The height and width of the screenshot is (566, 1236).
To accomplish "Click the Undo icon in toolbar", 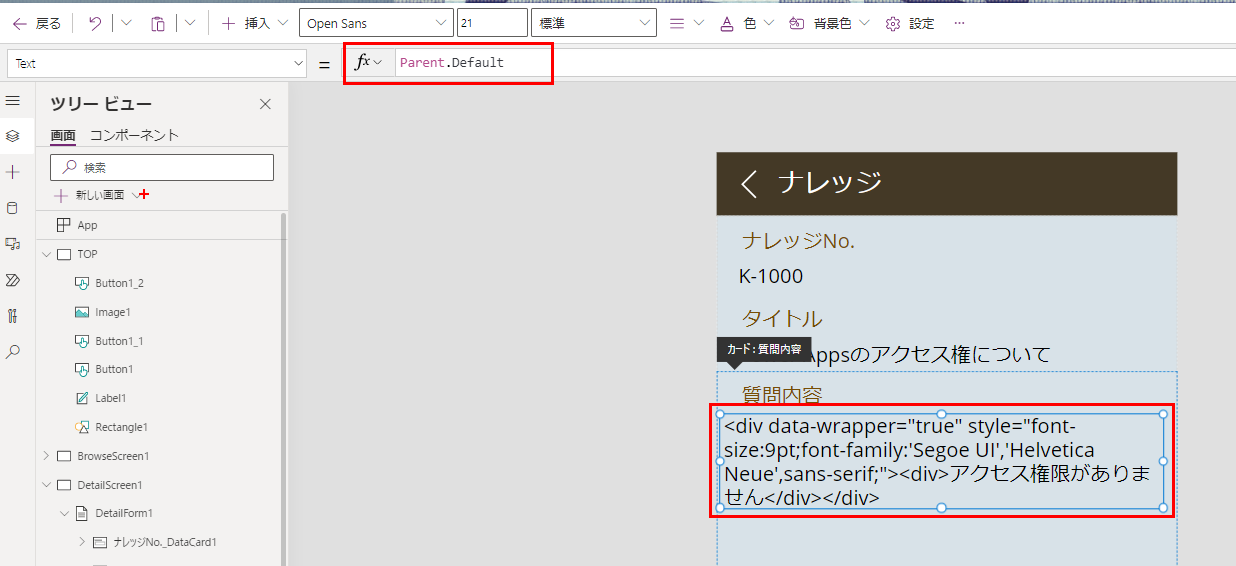I will click(x=95, y=23).
